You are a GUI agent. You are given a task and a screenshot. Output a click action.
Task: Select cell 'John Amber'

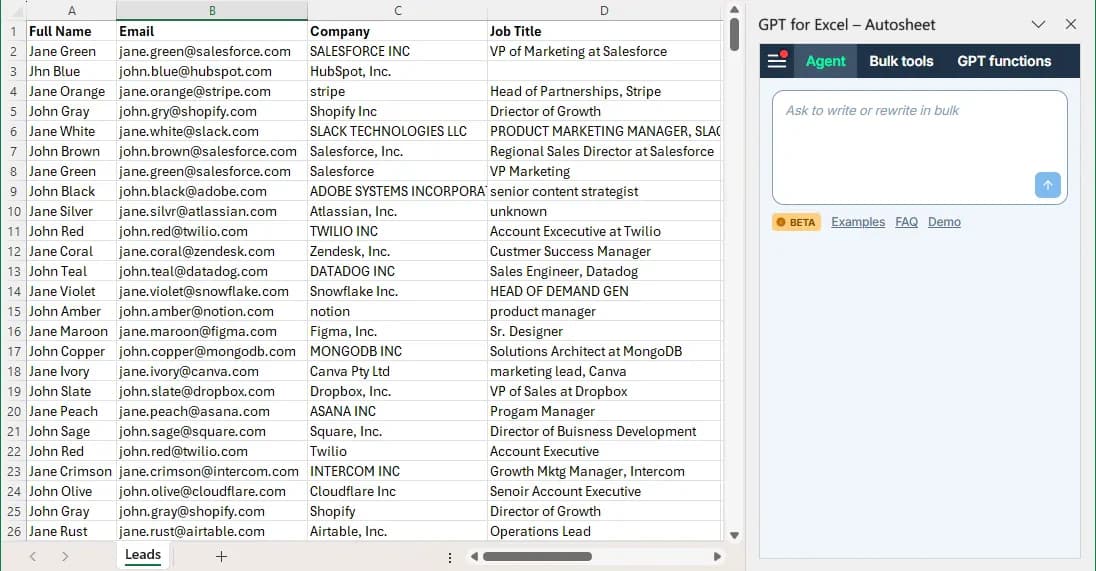point(71,312)
